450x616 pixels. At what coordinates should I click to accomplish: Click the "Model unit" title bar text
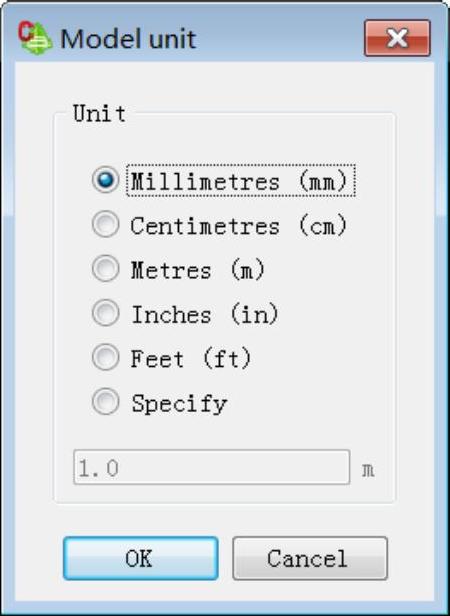(128, 39)
